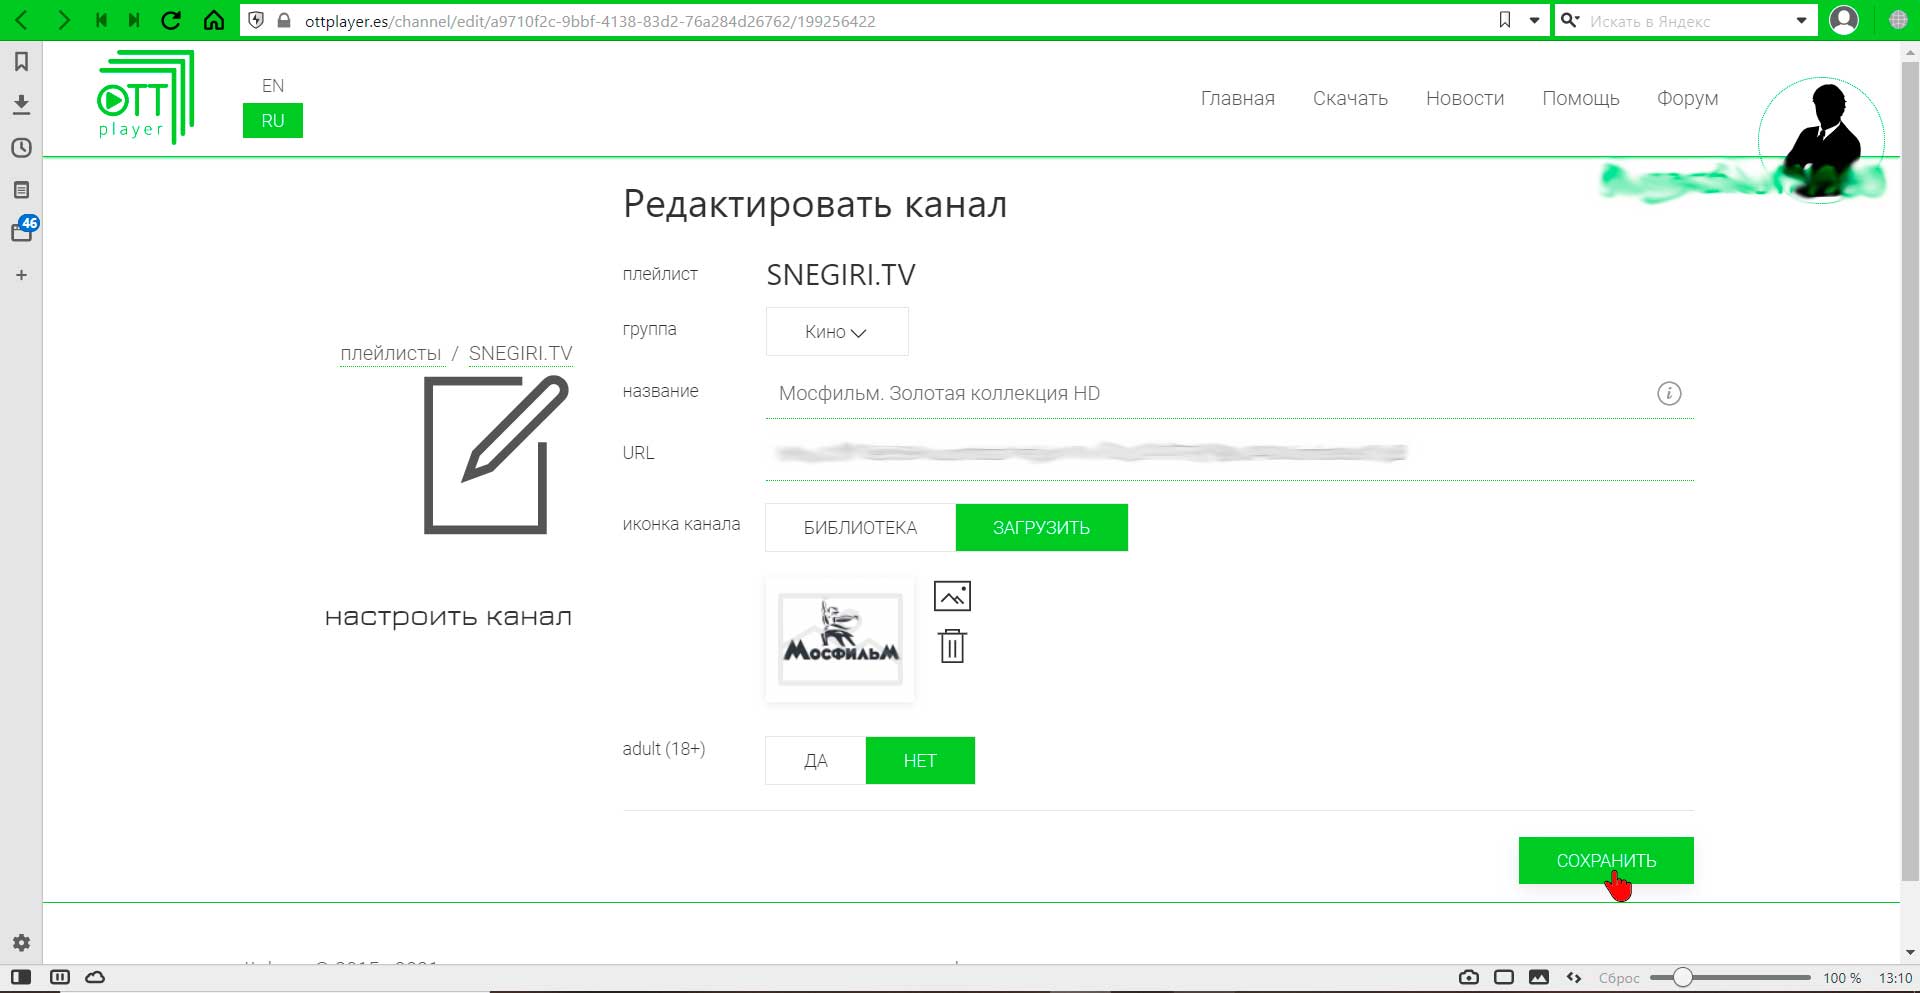Toggle the browser panel icon in status bar
The width and height of the screenshot is (1920, 993).
click(21, 977)
